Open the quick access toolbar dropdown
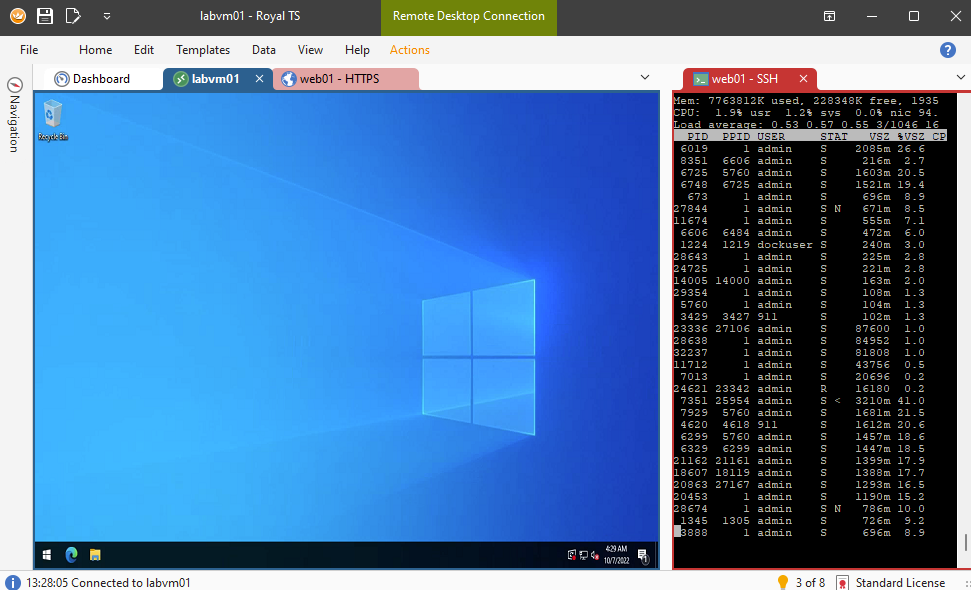 [107, 16]
